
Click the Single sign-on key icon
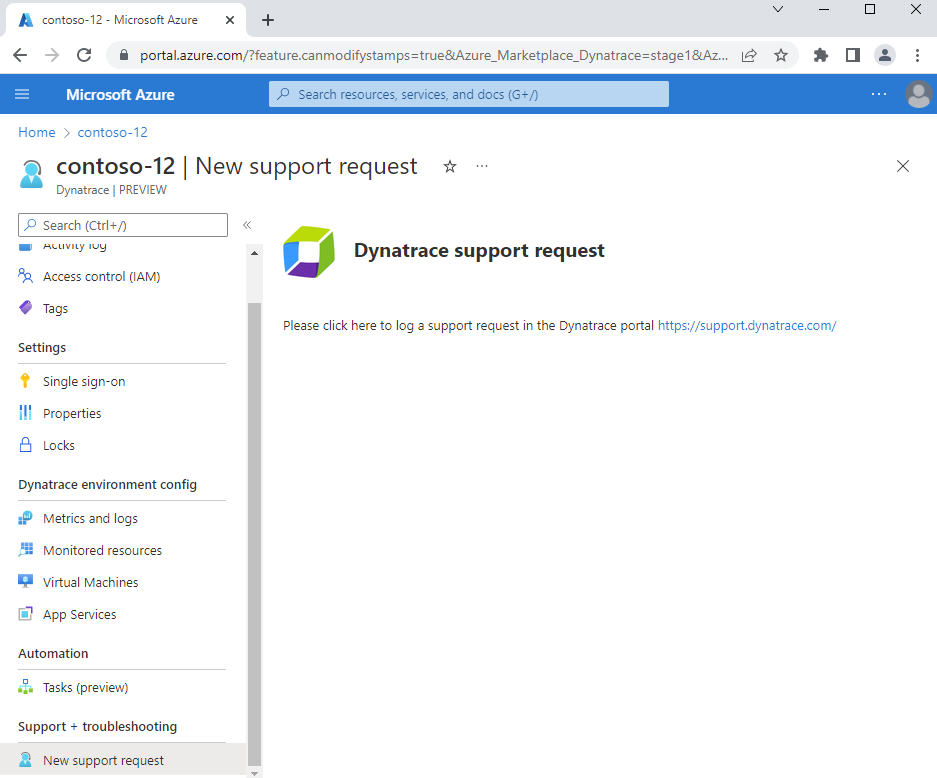pyautogui.click(x=25, y=381)
